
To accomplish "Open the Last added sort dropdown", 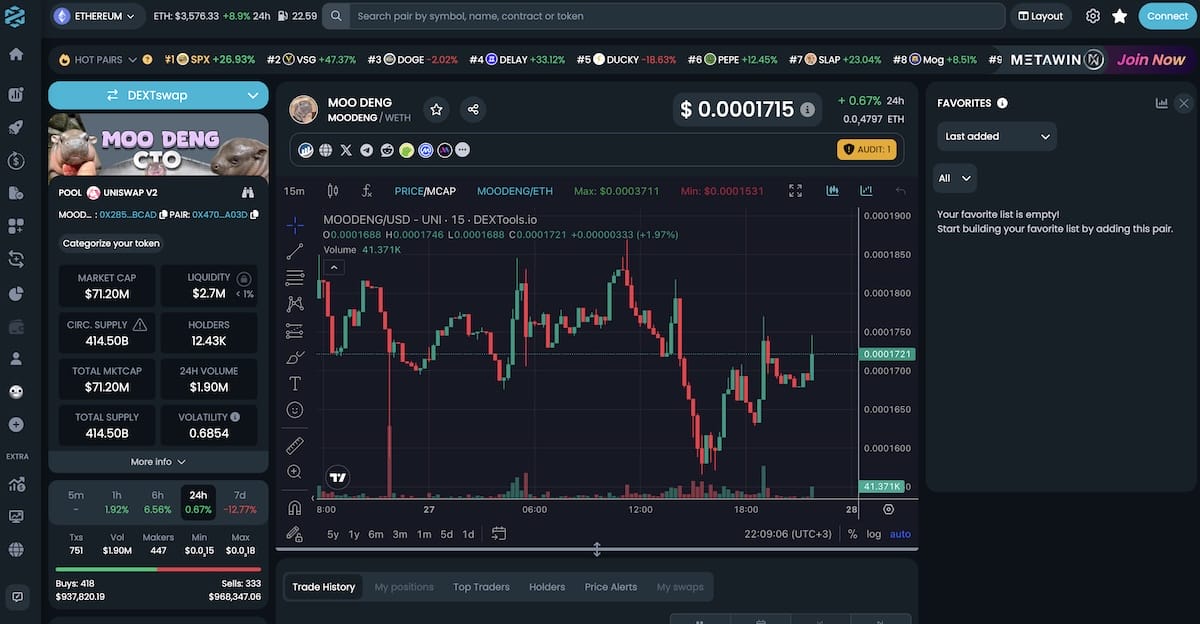I will [997, 136].
